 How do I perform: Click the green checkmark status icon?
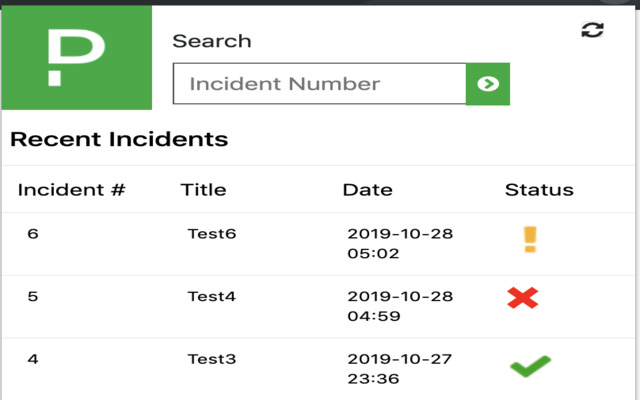(x=530, y=366)
